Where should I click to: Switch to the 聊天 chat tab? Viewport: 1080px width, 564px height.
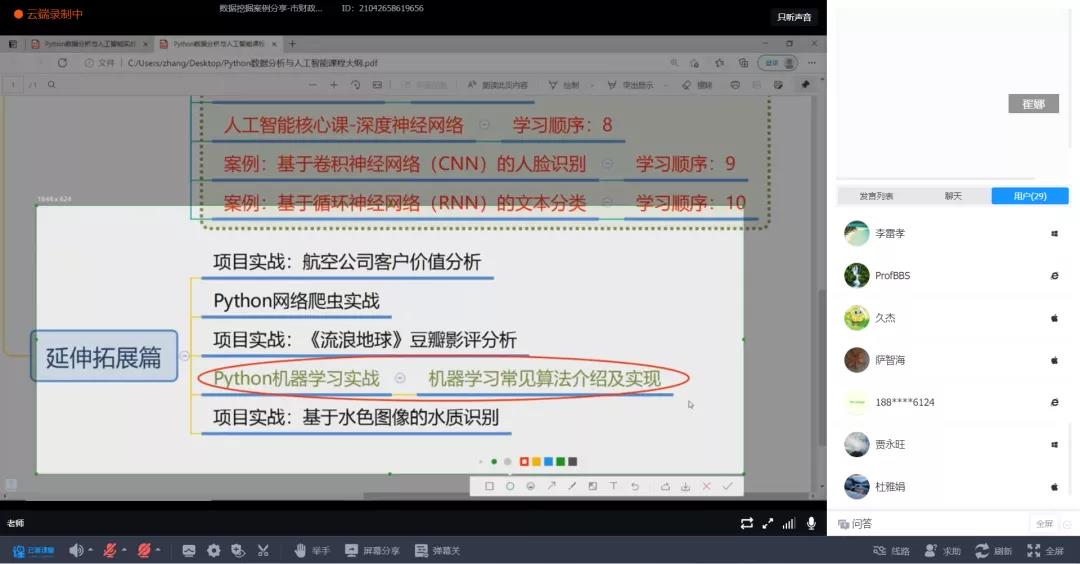(x=953, y=196)
